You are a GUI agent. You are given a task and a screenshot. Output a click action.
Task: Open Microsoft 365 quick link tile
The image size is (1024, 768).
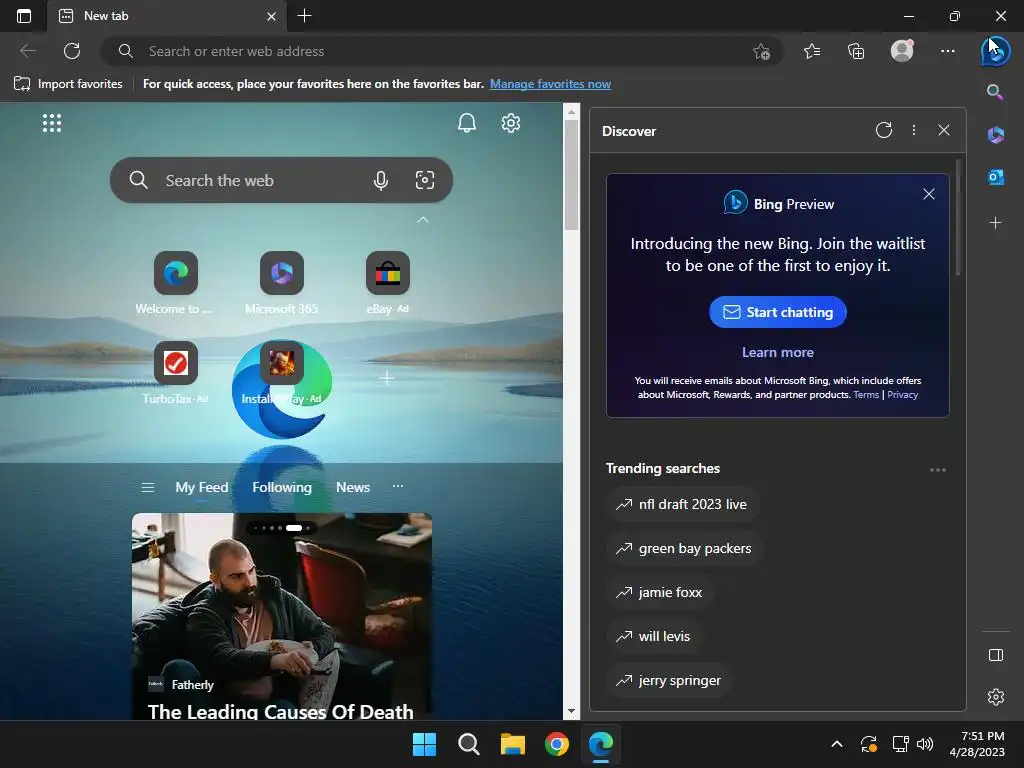point(281,283)
